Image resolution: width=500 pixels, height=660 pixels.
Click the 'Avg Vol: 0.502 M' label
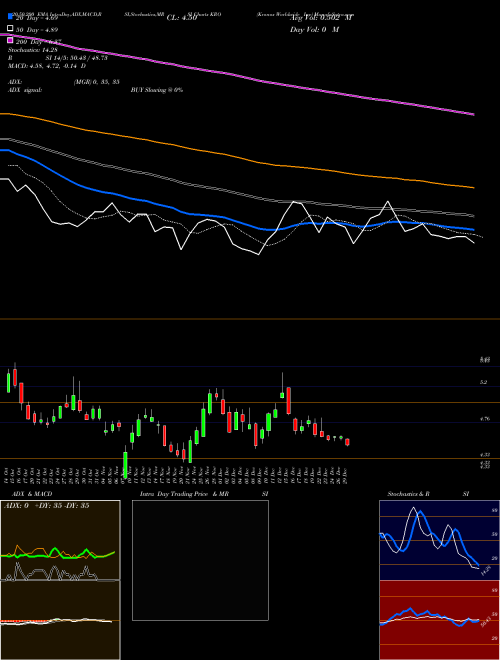(x=321, y=18)
